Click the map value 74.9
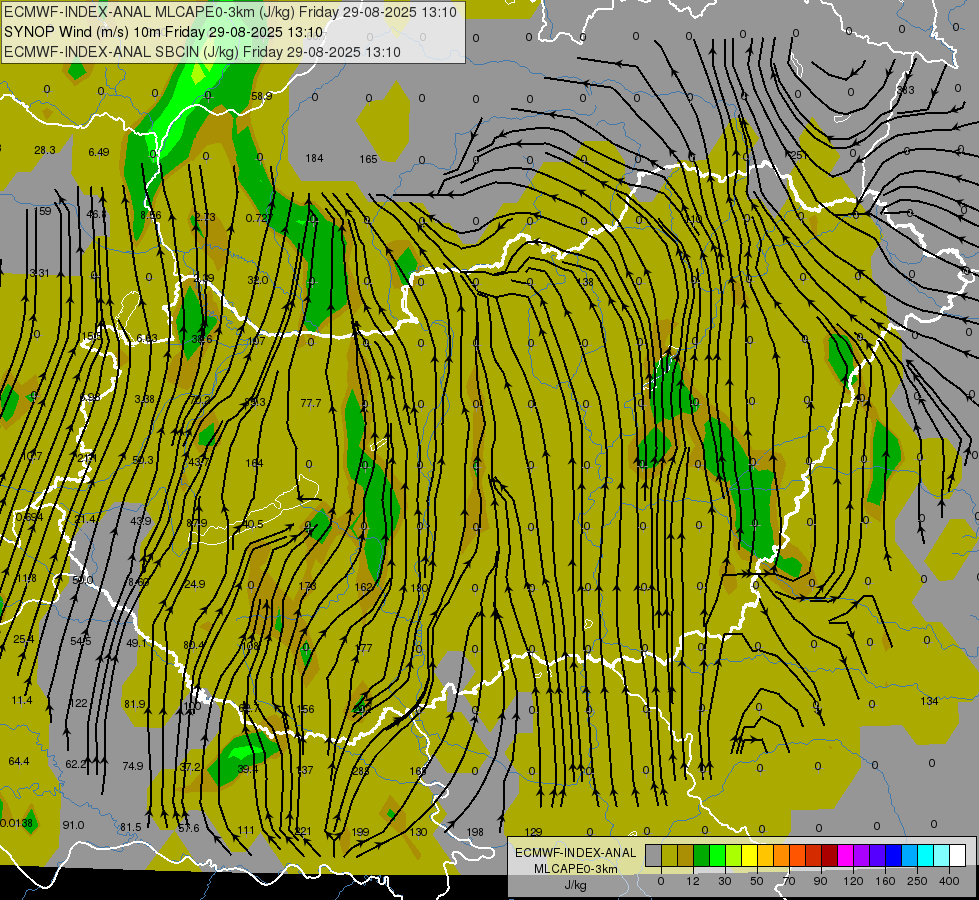 [133, 766]
